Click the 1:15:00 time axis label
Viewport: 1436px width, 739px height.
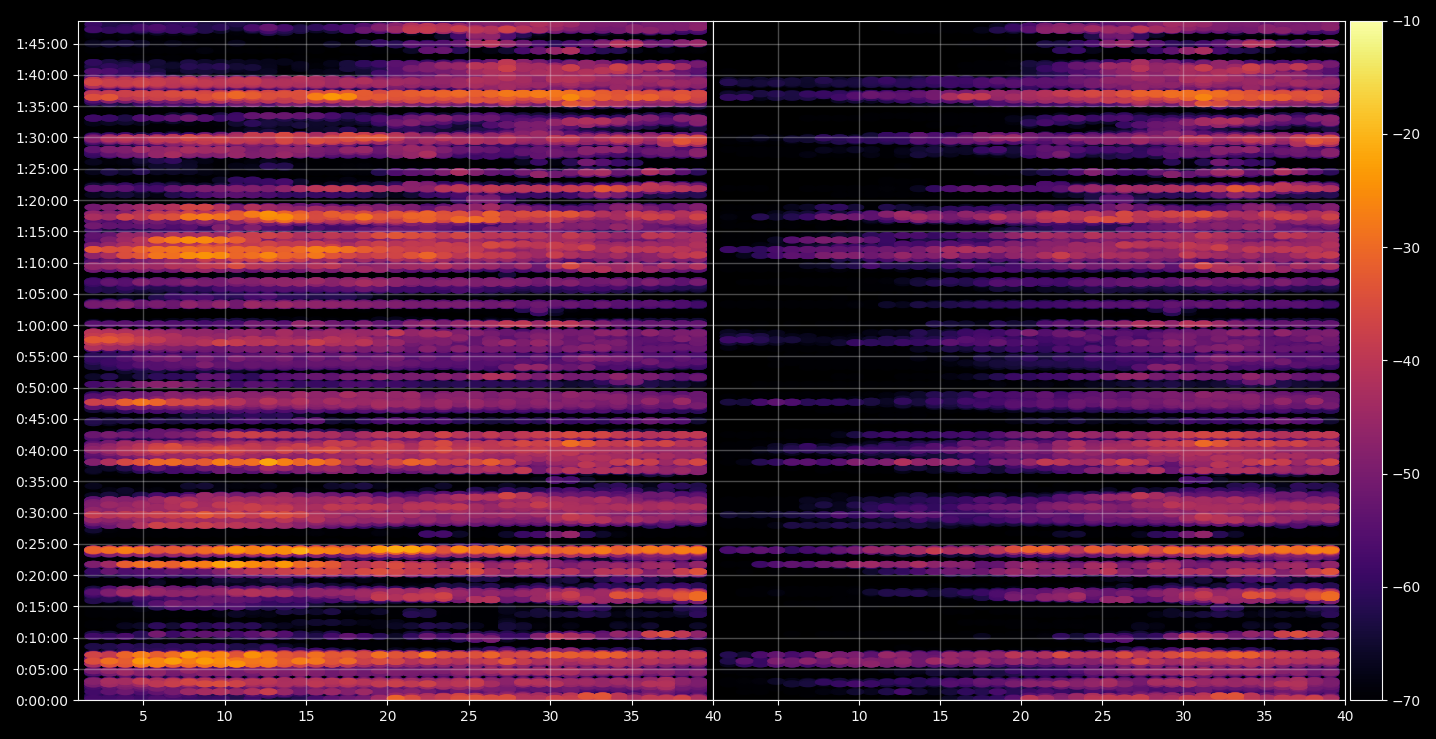[x=42, y=232]
